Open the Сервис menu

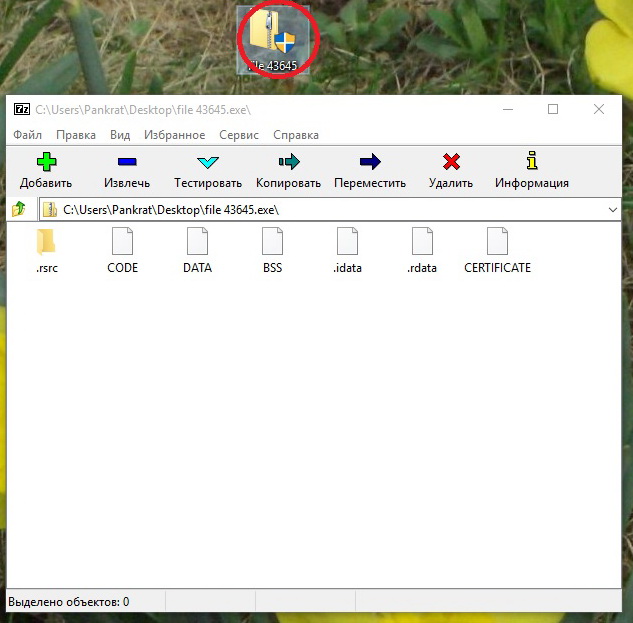(239, 135)
